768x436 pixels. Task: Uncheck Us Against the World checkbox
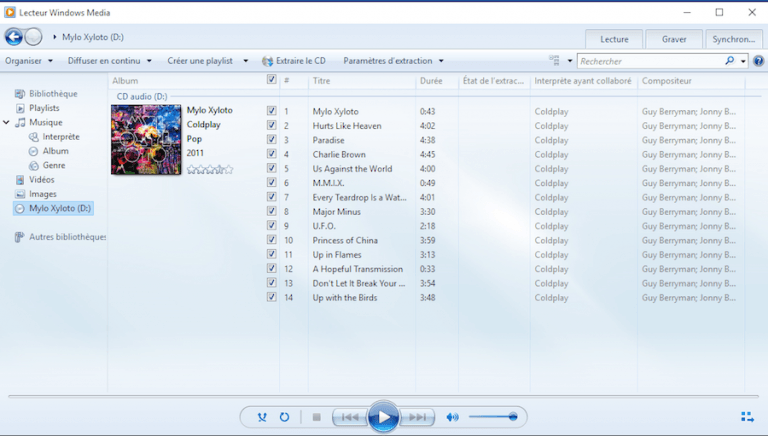271,168
